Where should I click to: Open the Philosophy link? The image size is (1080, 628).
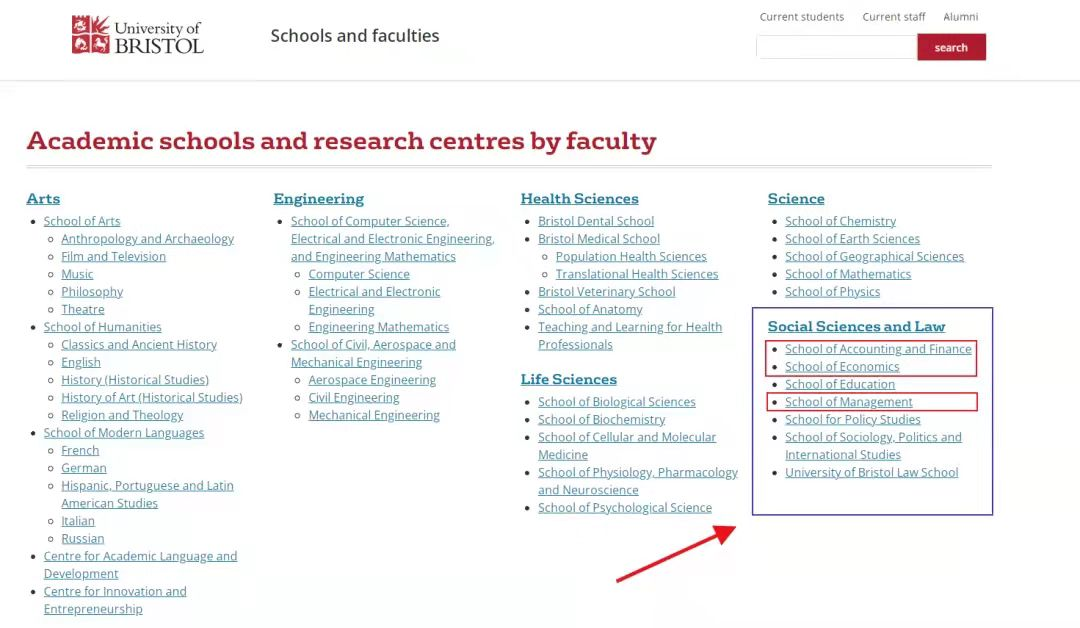pyautogui.click(x=92, y=292)
